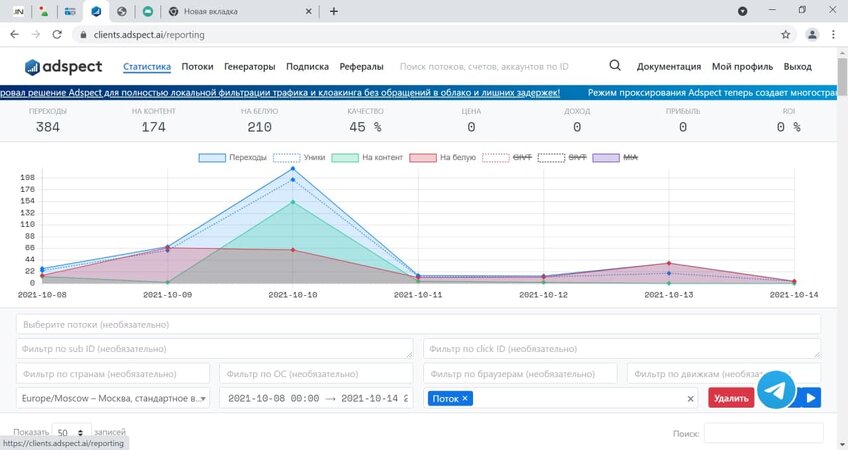The height and width of the screenshot is (450, 848).
Task: Go to Потоки menu item
Action: (x=197, y=67)
